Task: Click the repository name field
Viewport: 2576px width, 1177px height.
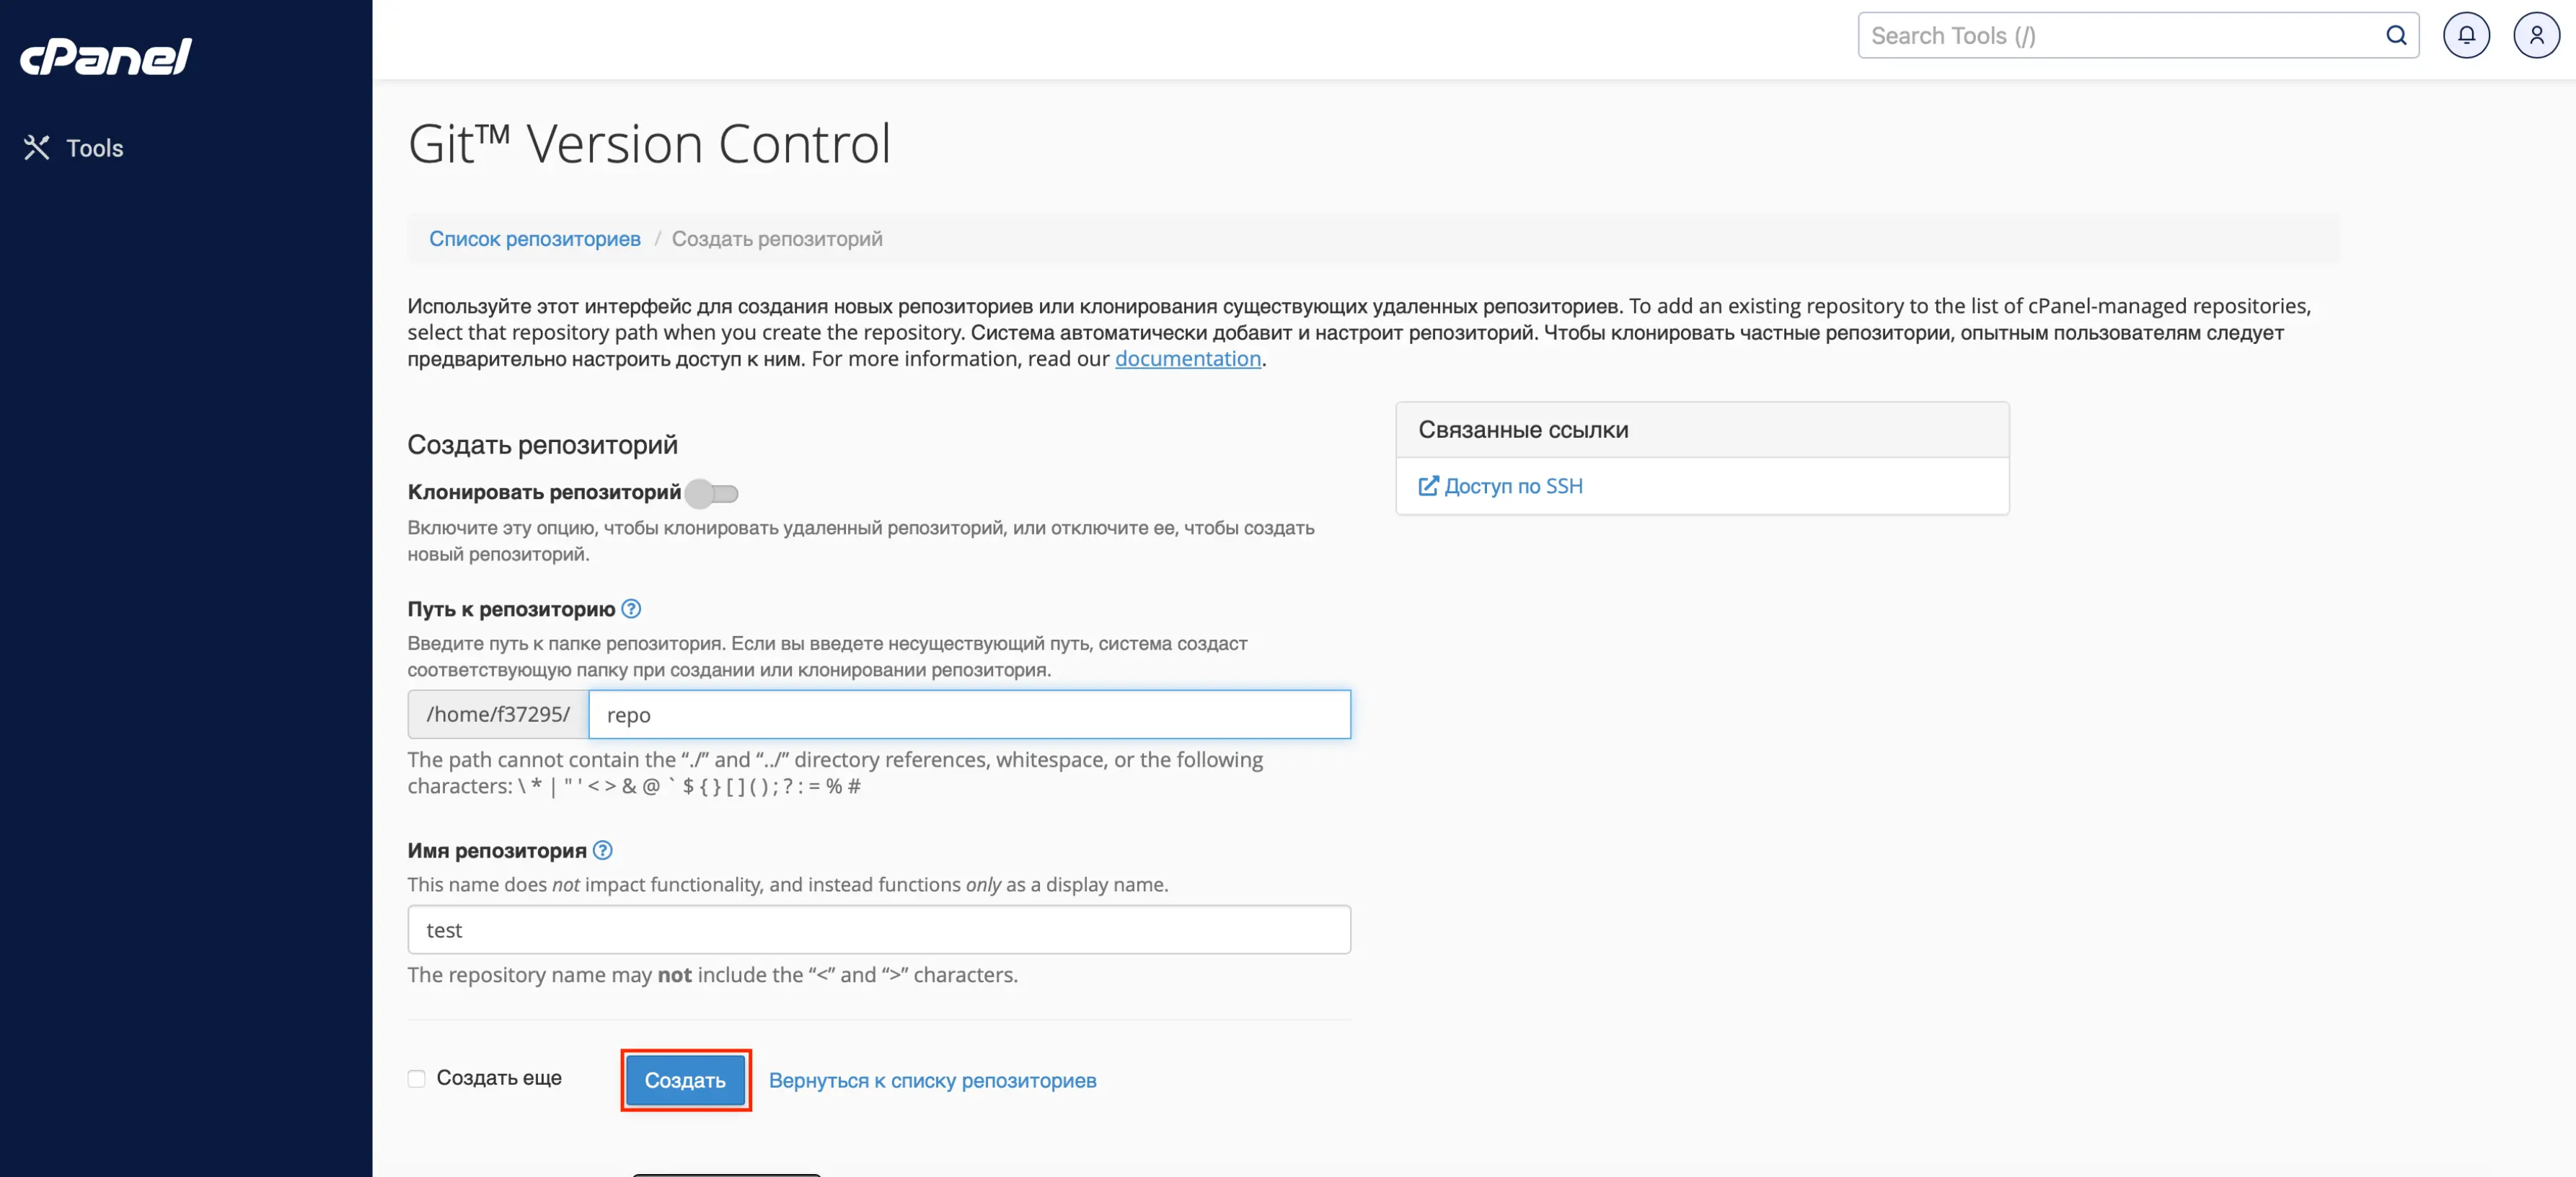Action: 878,930
